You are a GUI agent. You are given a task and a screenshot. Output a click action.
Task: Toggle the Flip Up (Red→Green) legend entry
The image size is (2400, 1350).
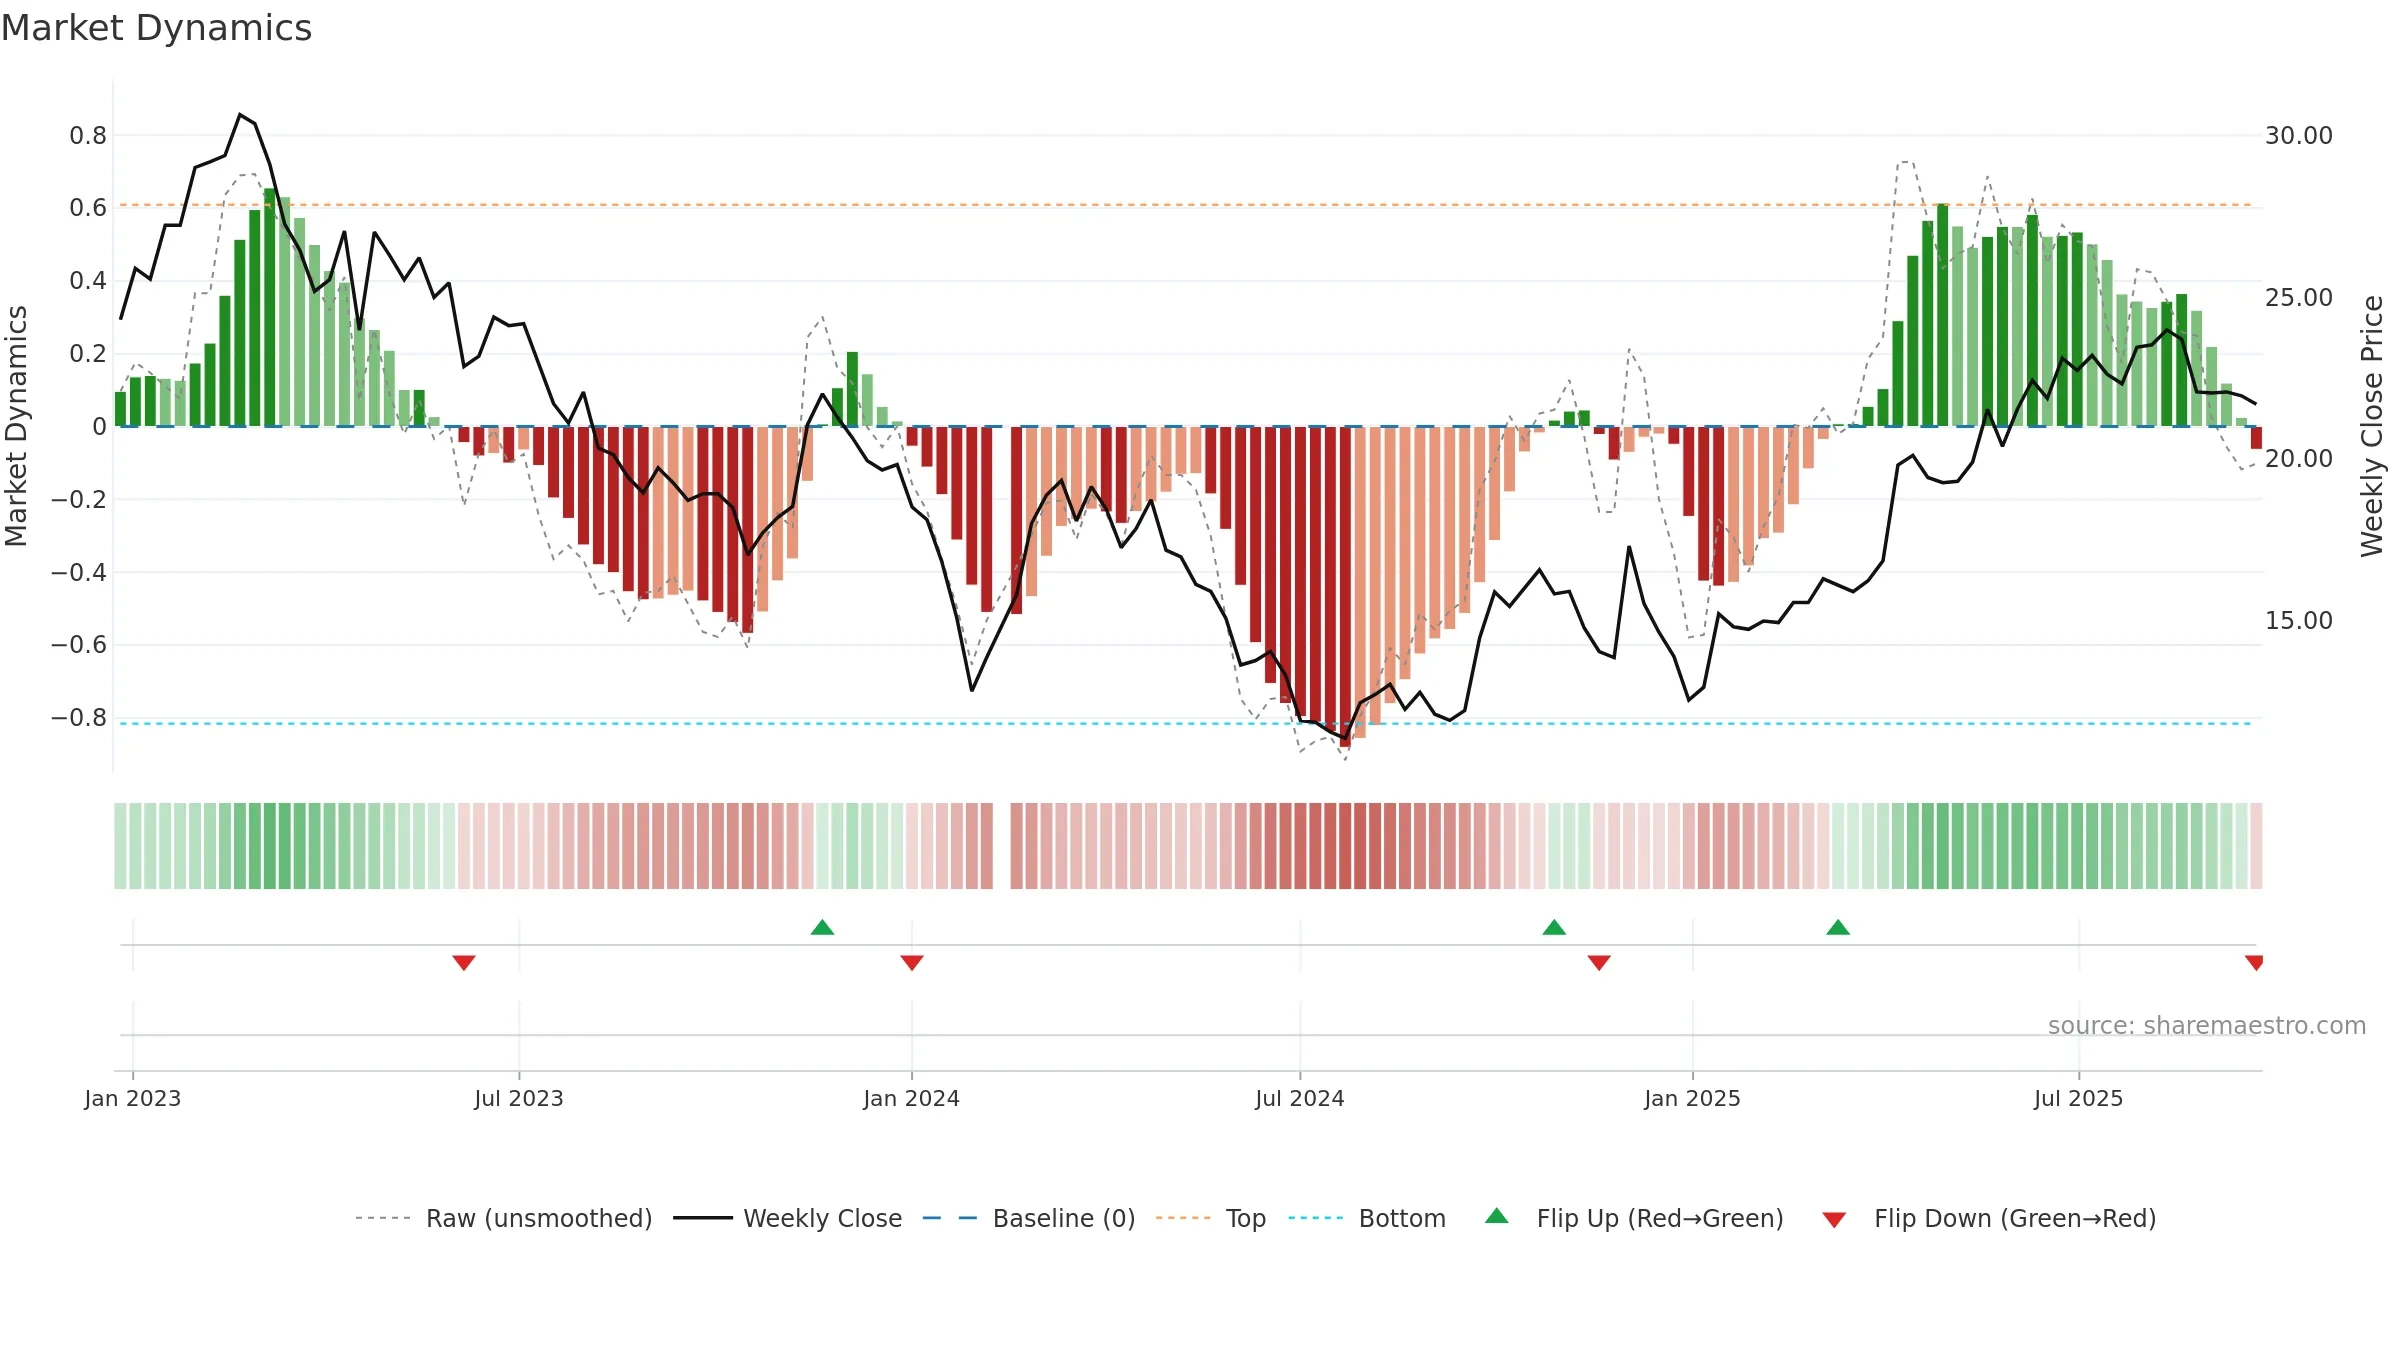click(x=1635, y=1218)
